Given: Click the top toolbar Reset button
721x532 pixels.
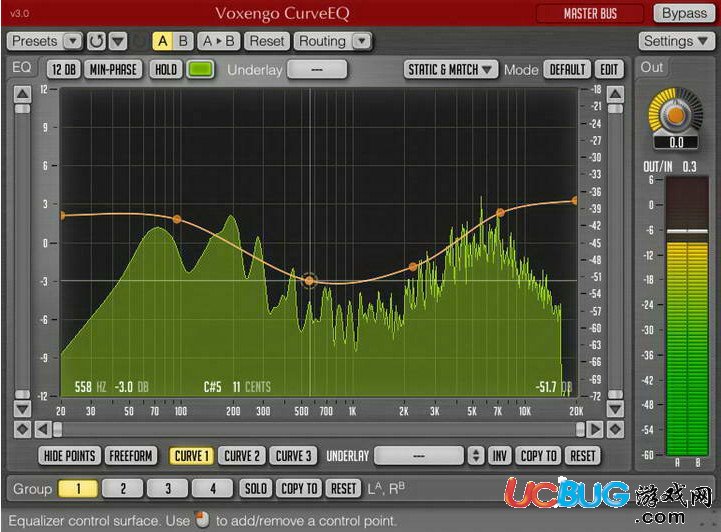Looking at the screenshot, I should [x=267, y=41].
